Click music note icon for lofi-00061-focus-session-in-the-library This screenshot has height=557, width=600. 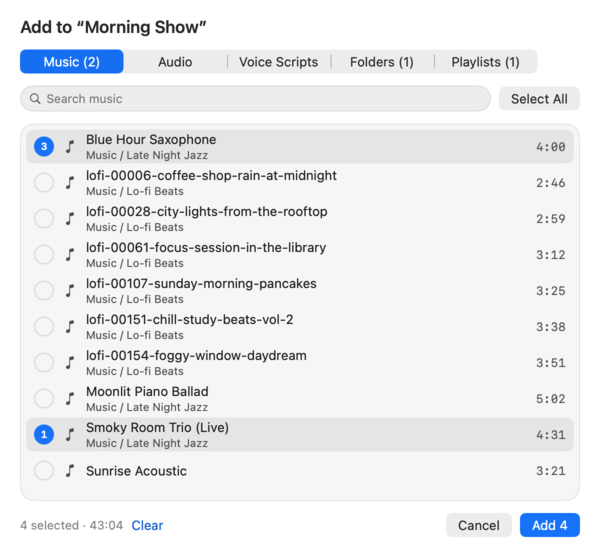pyautogui.click(x=70, y=254)
